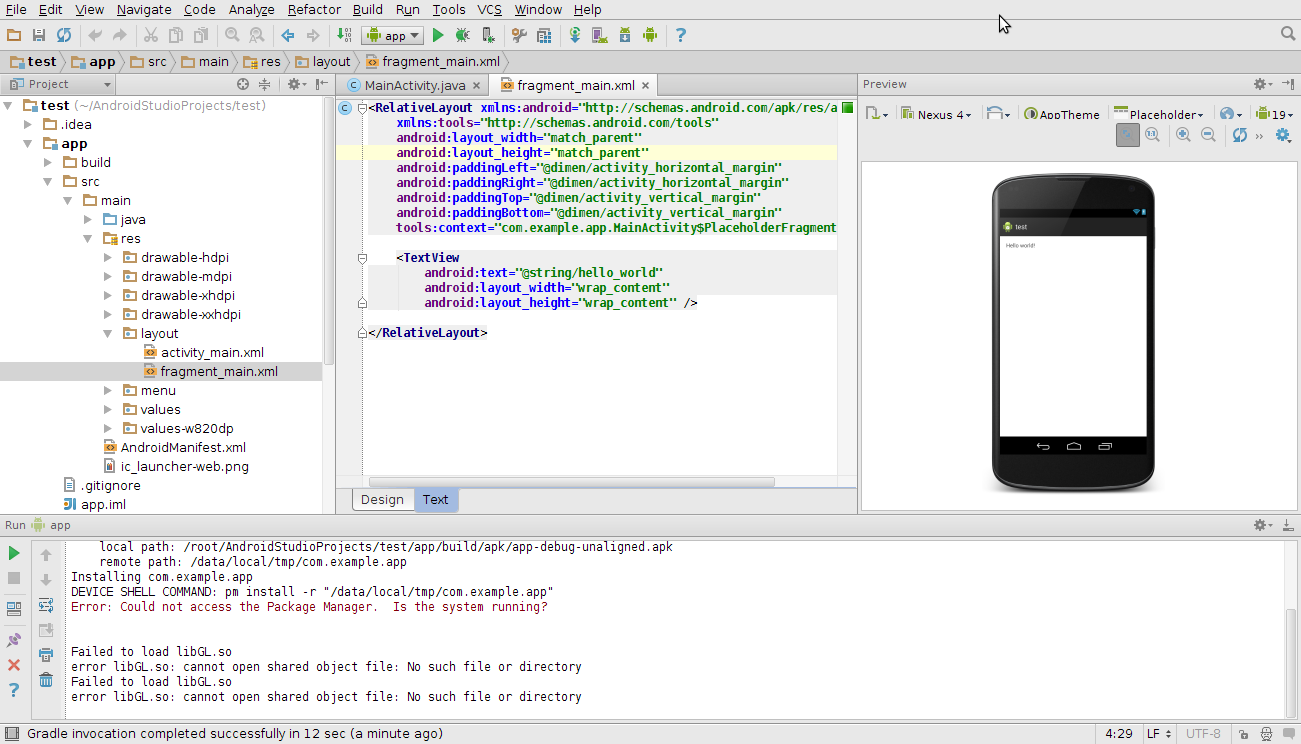This screenshot has height=744, width=1301.
Task: Click the Synchronize icon in main toolbar
Action: pyautogui.click(x=63, y=35)
